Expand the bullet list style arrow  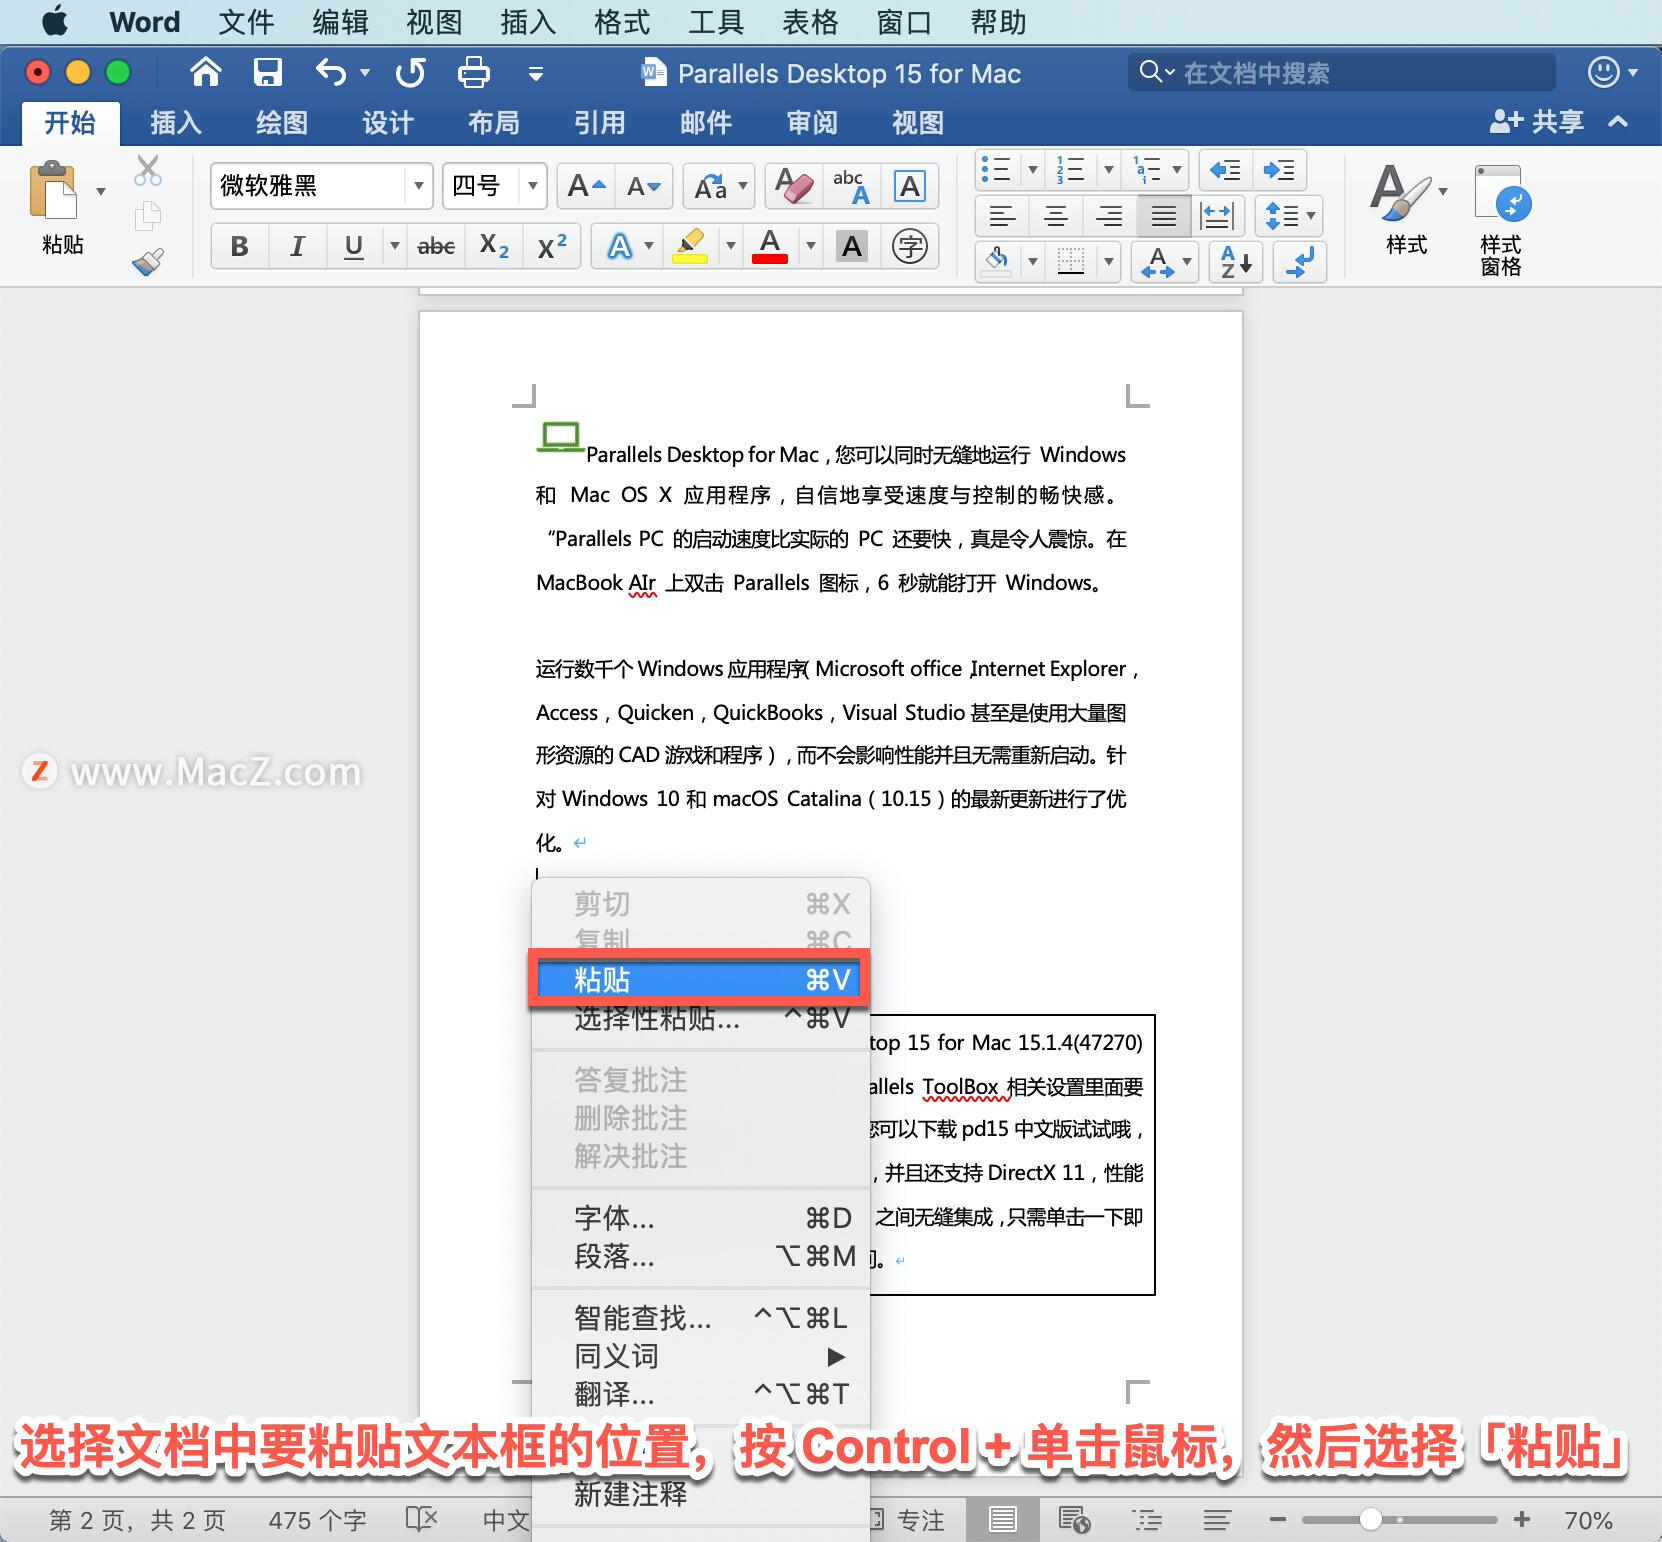point(1033,170)
